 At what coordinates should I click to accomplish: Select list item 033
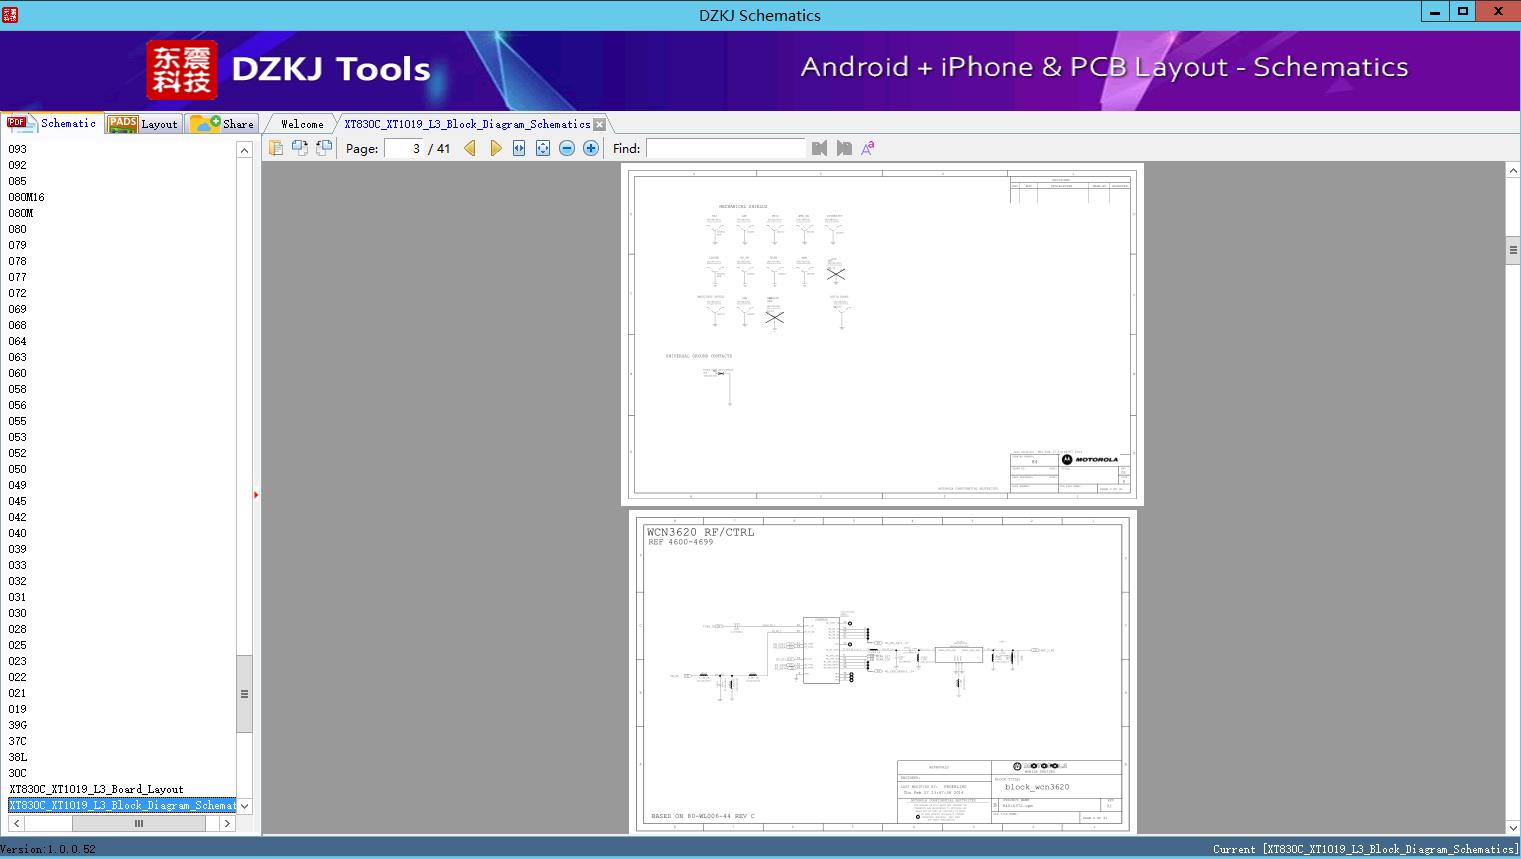[18, 565]
